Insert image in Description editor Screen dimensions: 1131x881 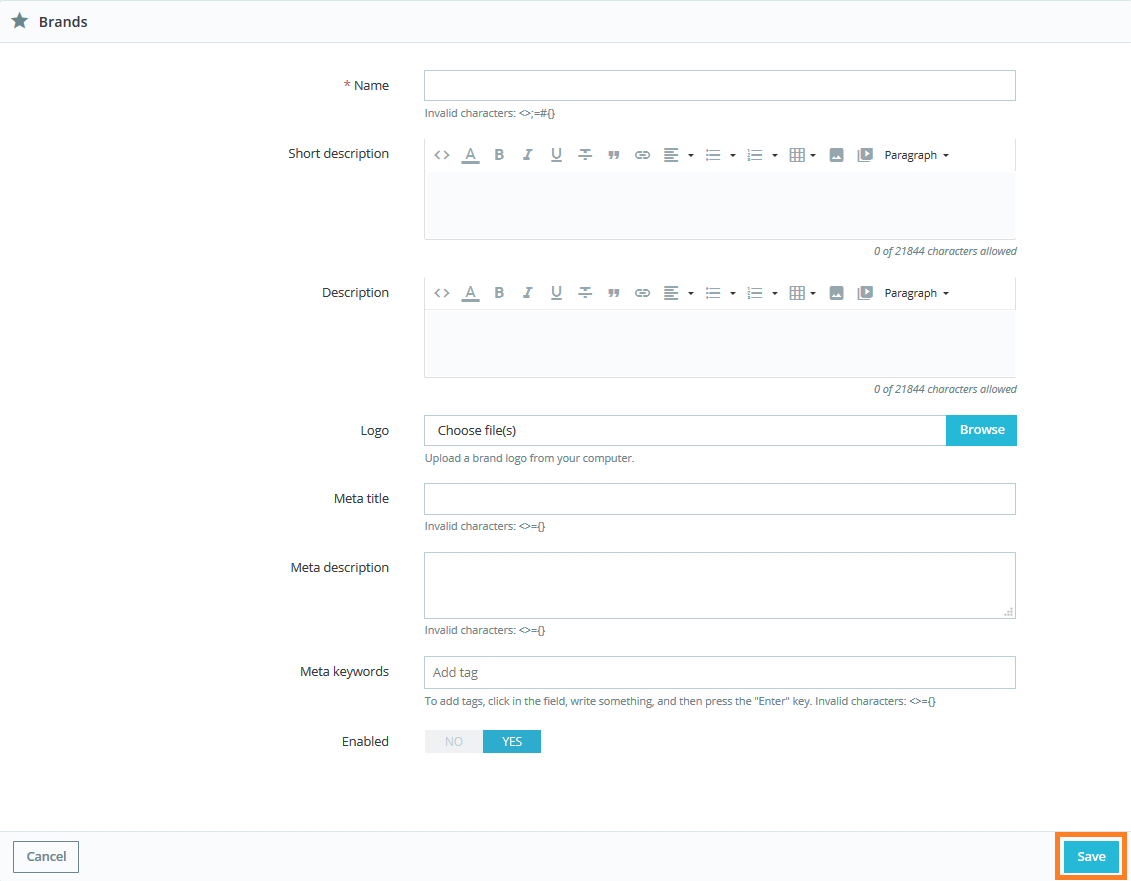point(837,293)
